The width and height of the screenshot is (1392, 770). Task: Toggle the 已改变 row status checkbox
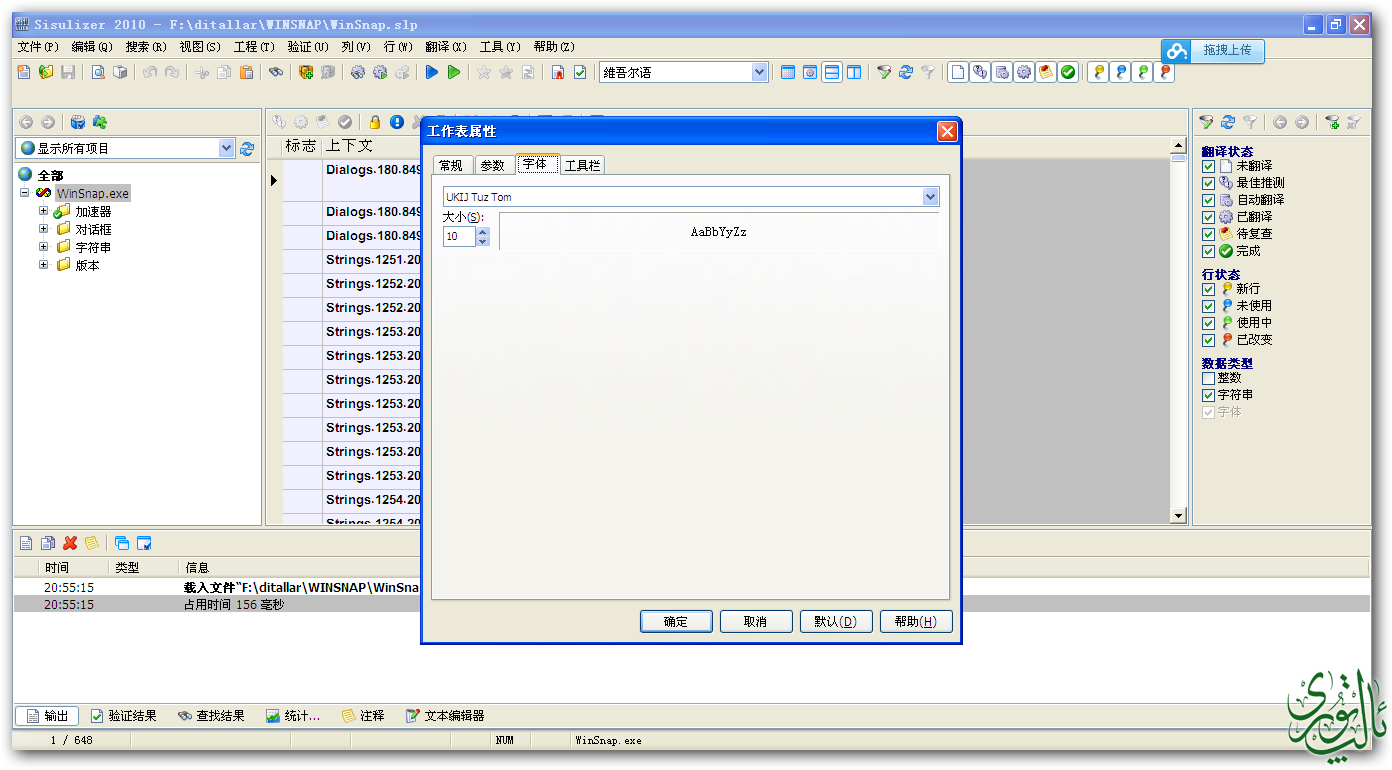[x=1208, y=340]
